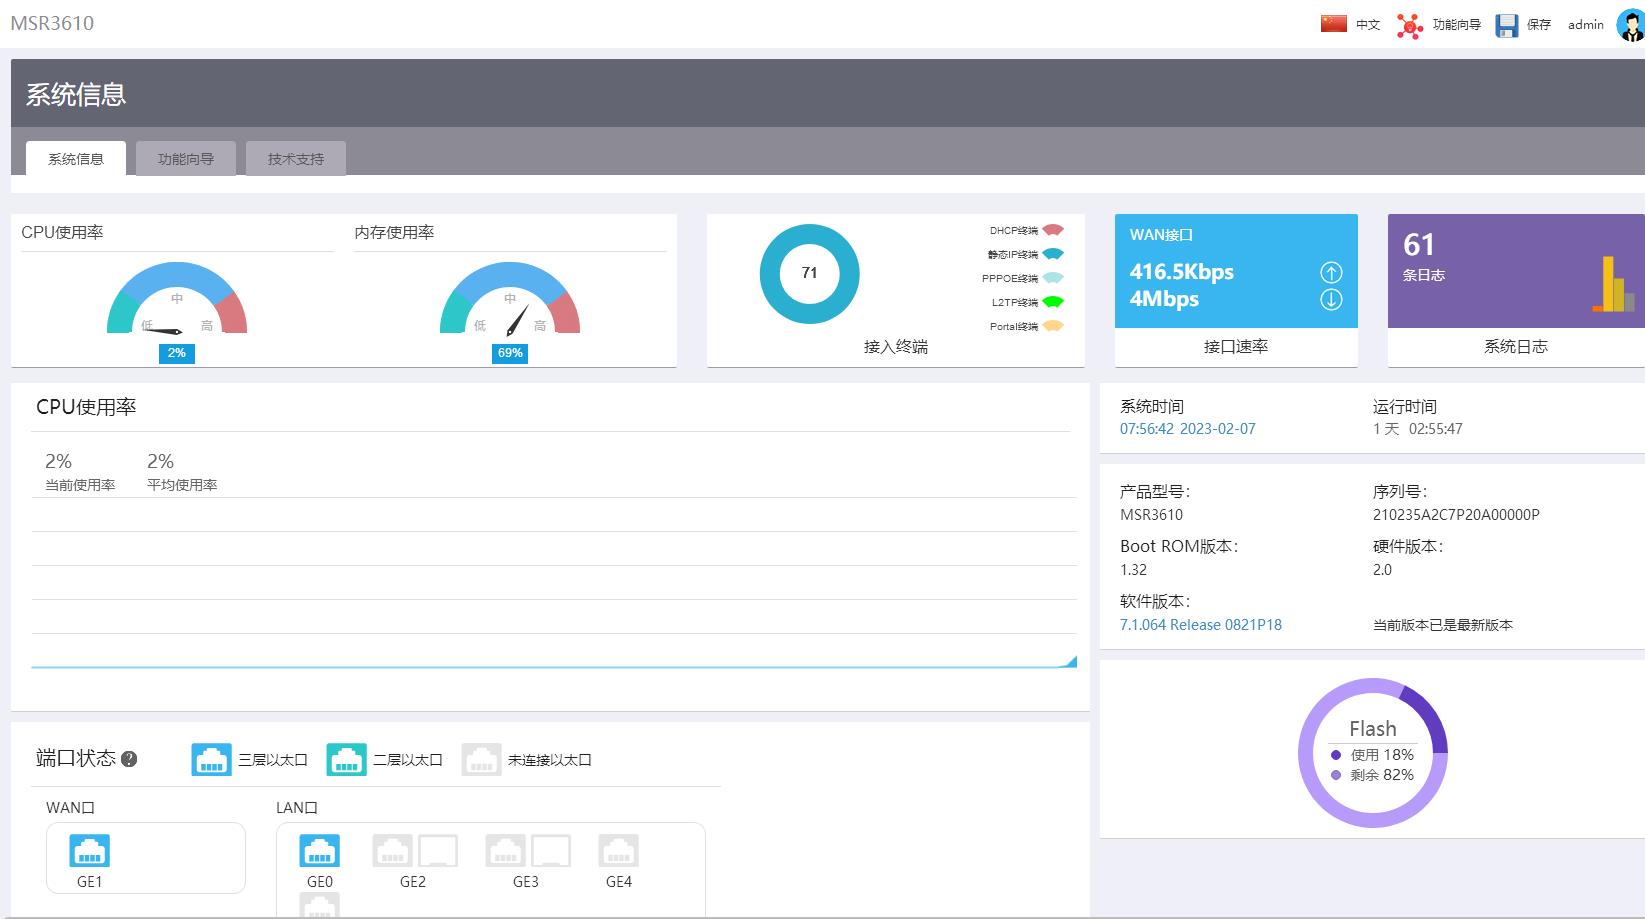The height and width of the screenshot is (919, 1645).
Task: Click the function wizard red icon
Action: (1409, 25)
